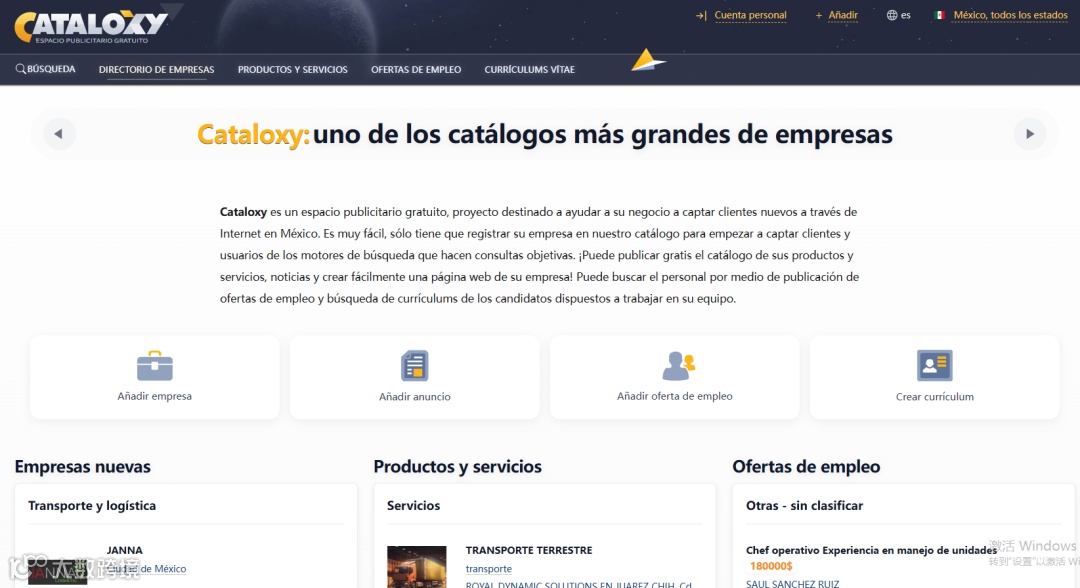1080x588 pixels.
Task: Click the Cataloxy logo
Action: click(91, 28)
